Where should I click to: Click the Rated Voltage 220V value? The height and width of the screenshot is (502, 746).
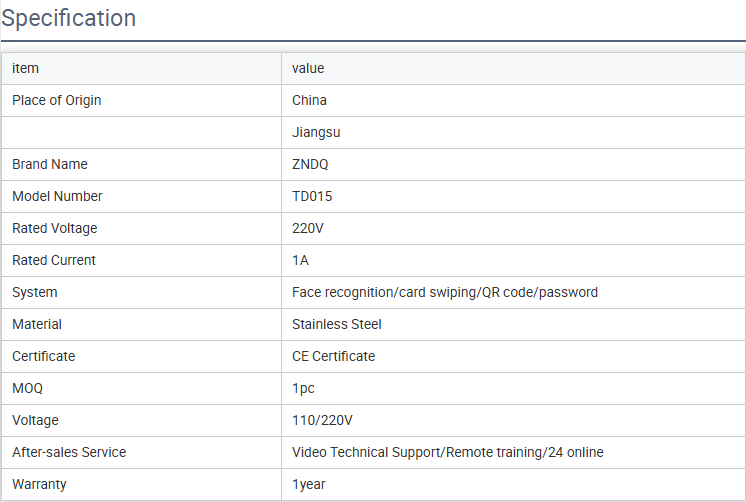pos(307,228)
